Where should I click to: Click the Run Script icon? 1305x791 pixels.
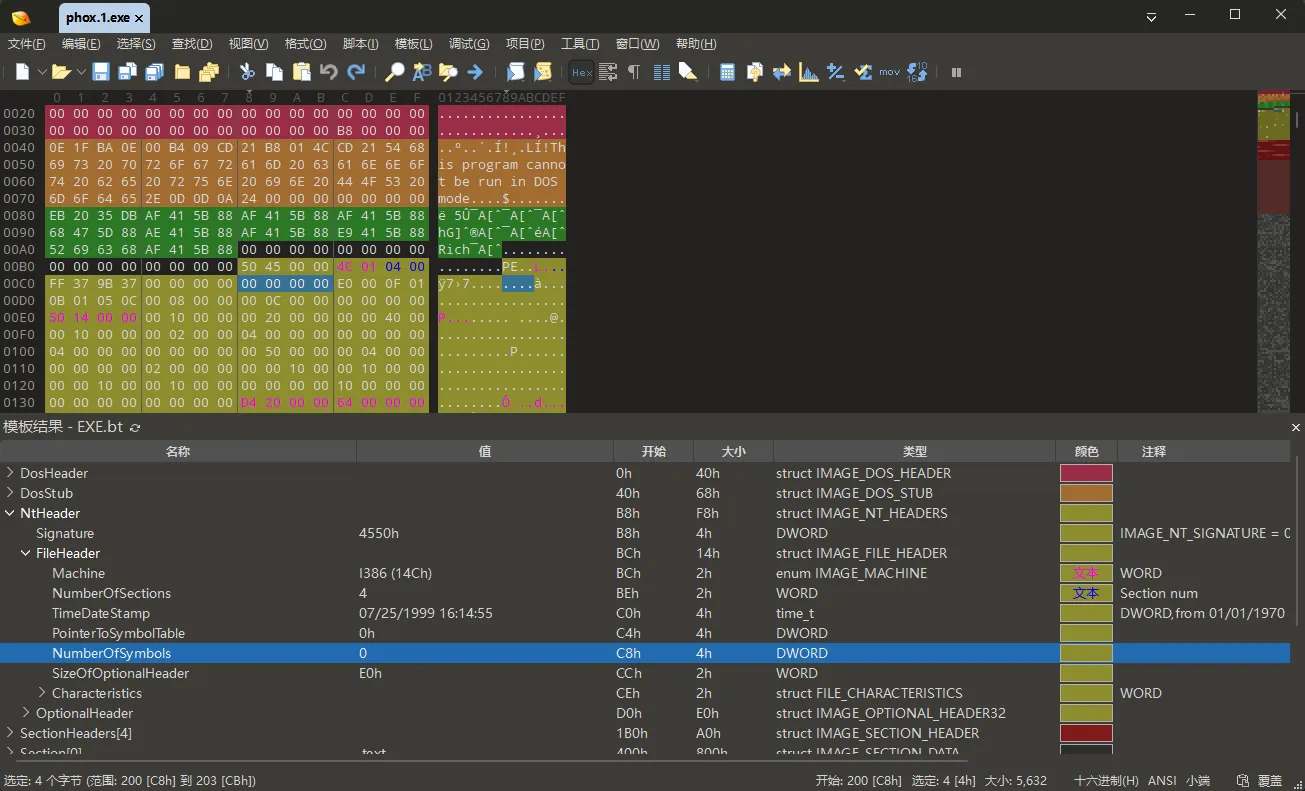(x=515, y=72)
